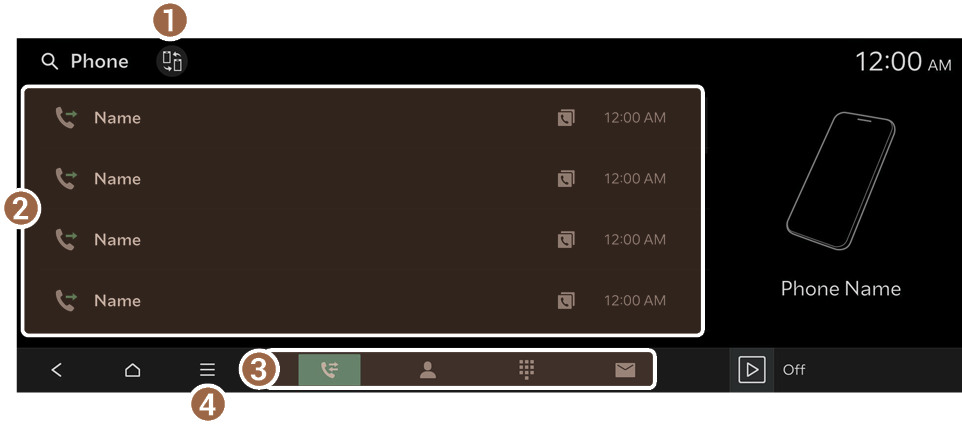This screenshot has width=962, height=429.
Task: Click the media play button in bottom bar
Action: point(752,369)
